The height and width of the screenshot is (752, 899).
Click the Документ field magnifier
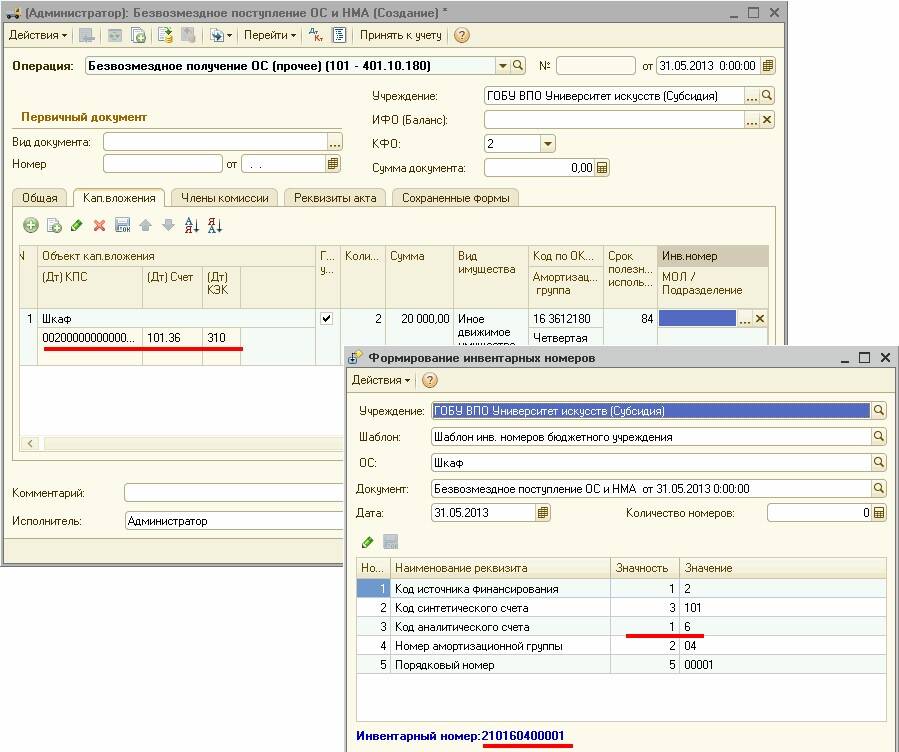tap(878, 488)
